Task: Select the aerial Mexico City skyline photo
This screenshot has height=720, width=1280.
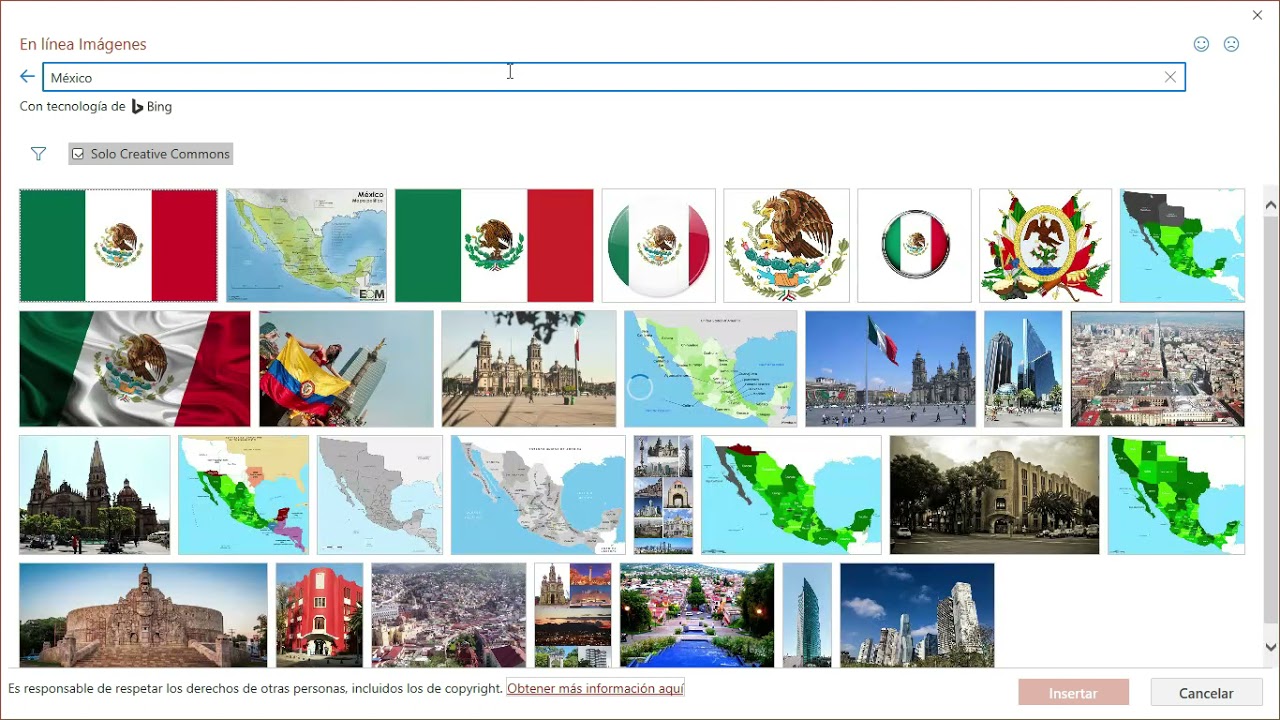Action: [x=1158, y=369]
